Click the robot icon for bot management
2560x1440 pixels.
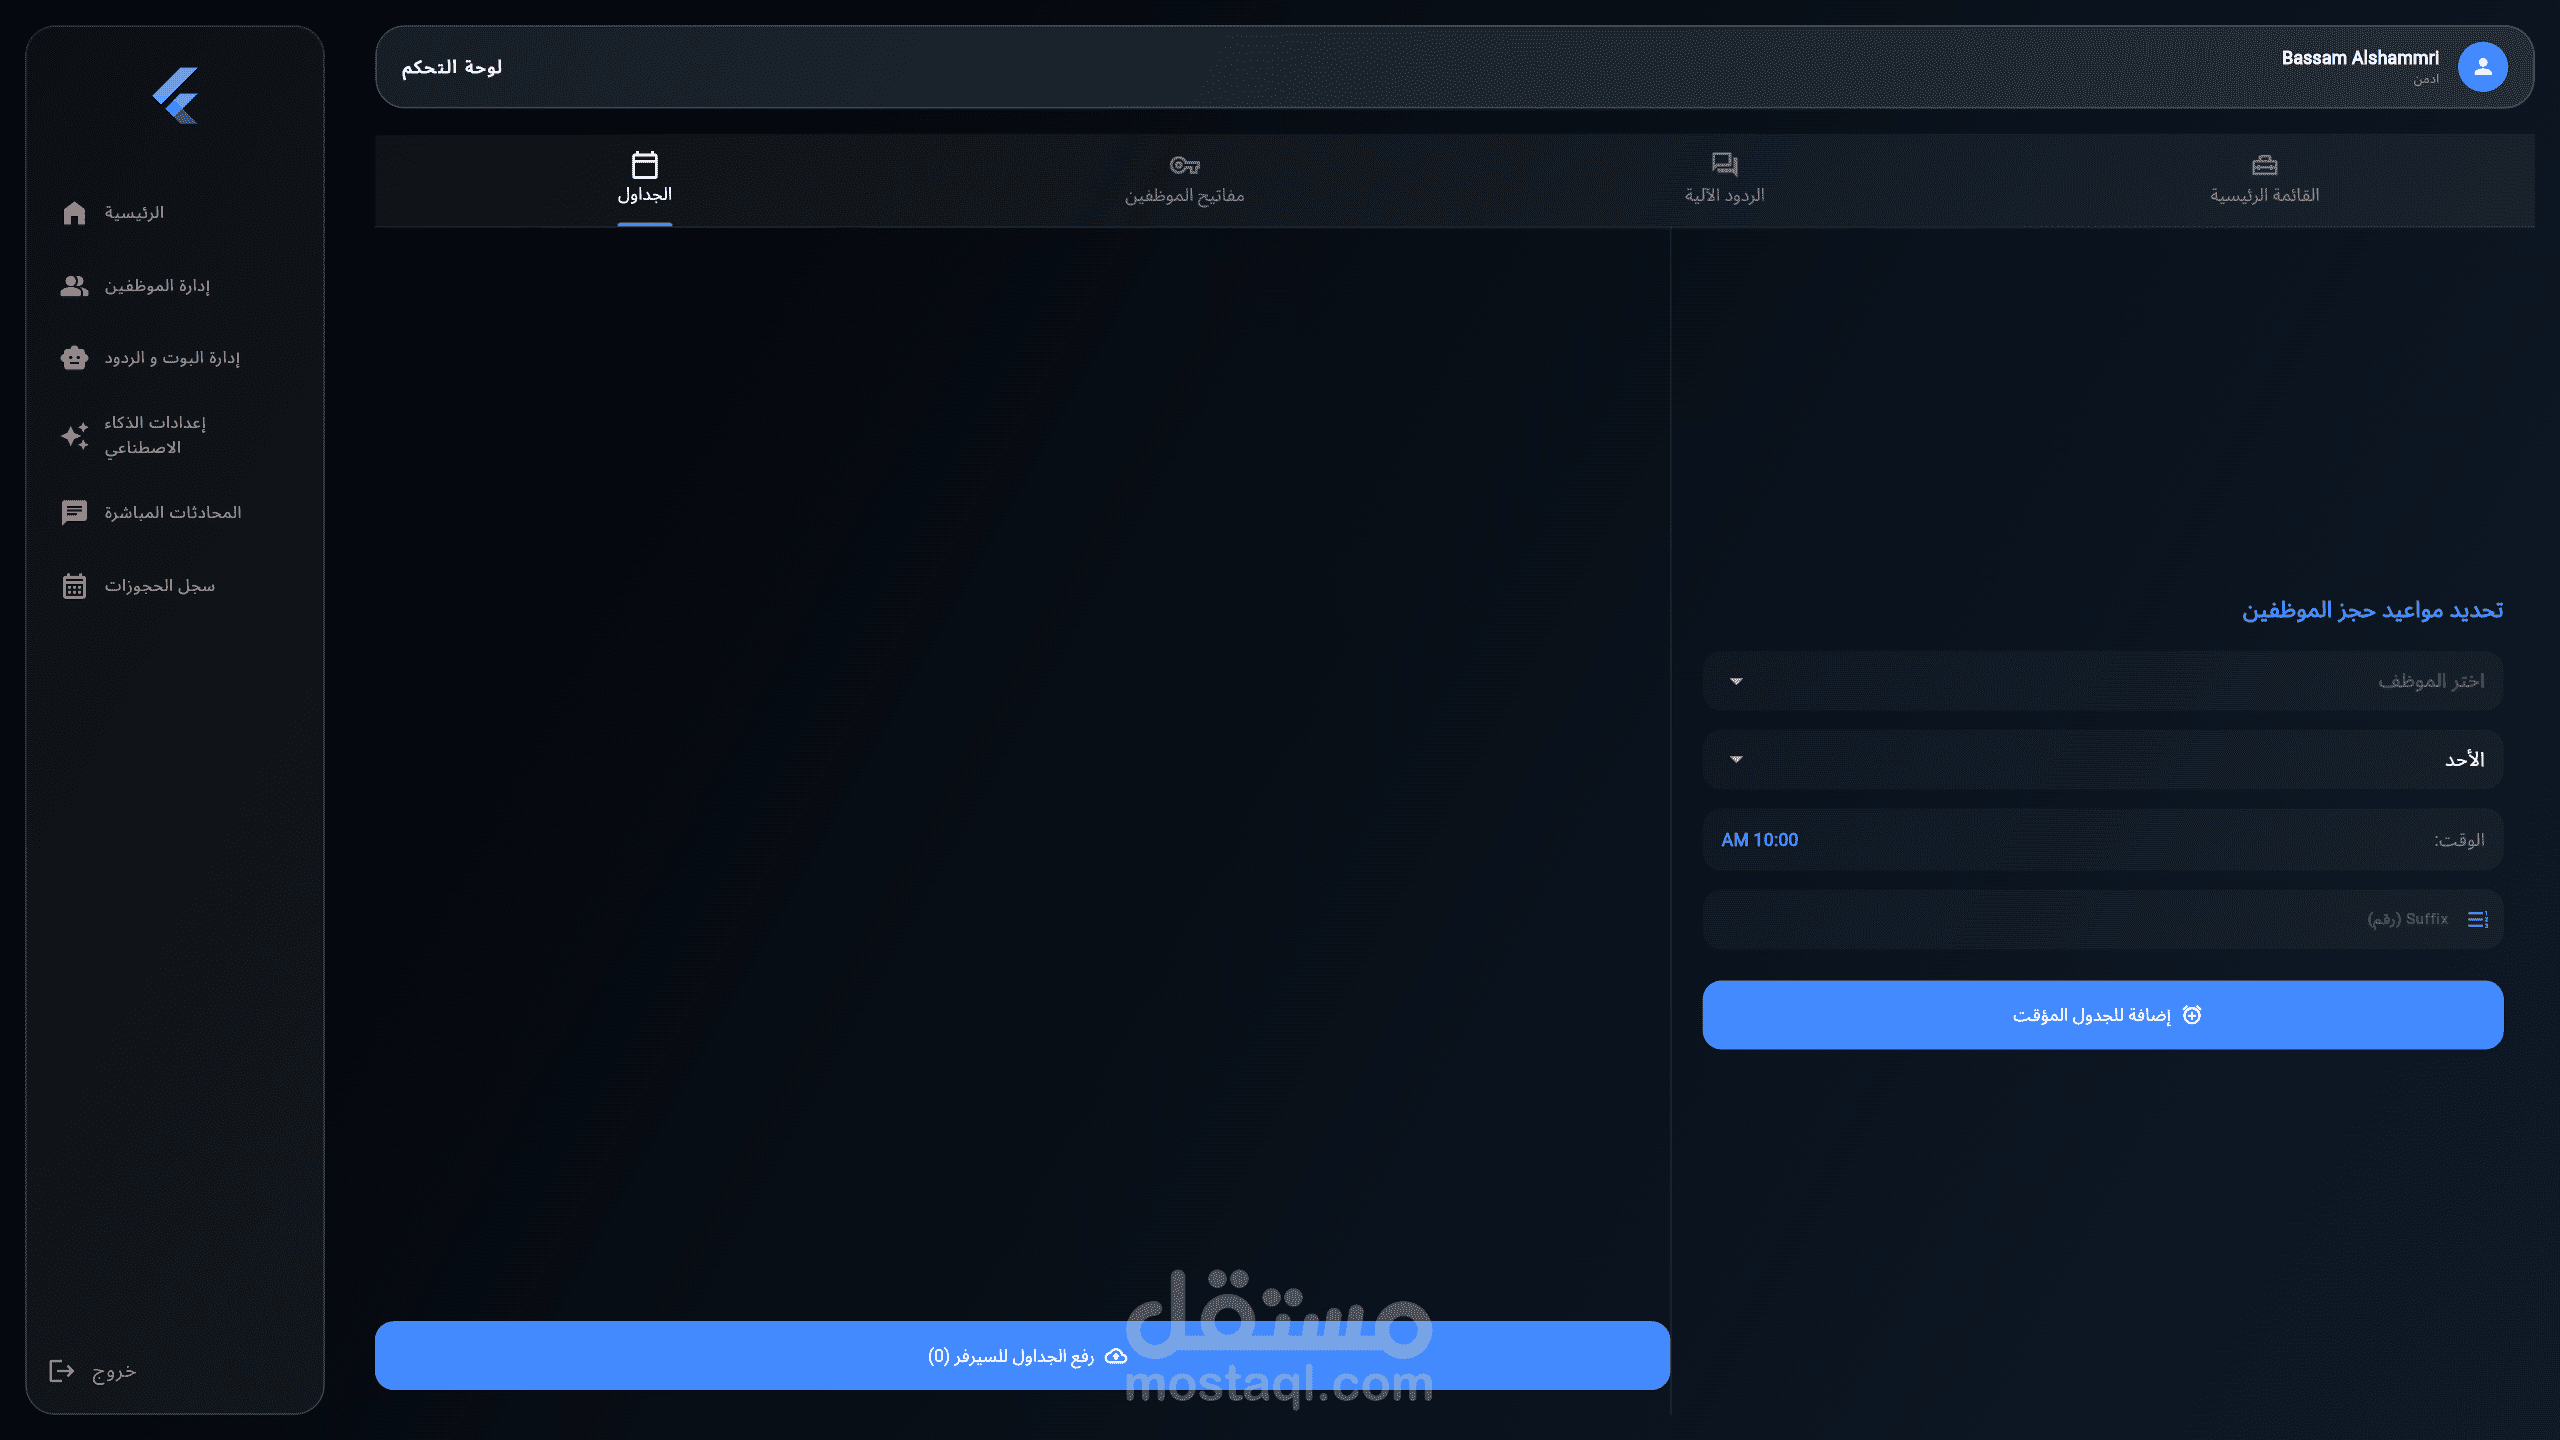point(74,358)
